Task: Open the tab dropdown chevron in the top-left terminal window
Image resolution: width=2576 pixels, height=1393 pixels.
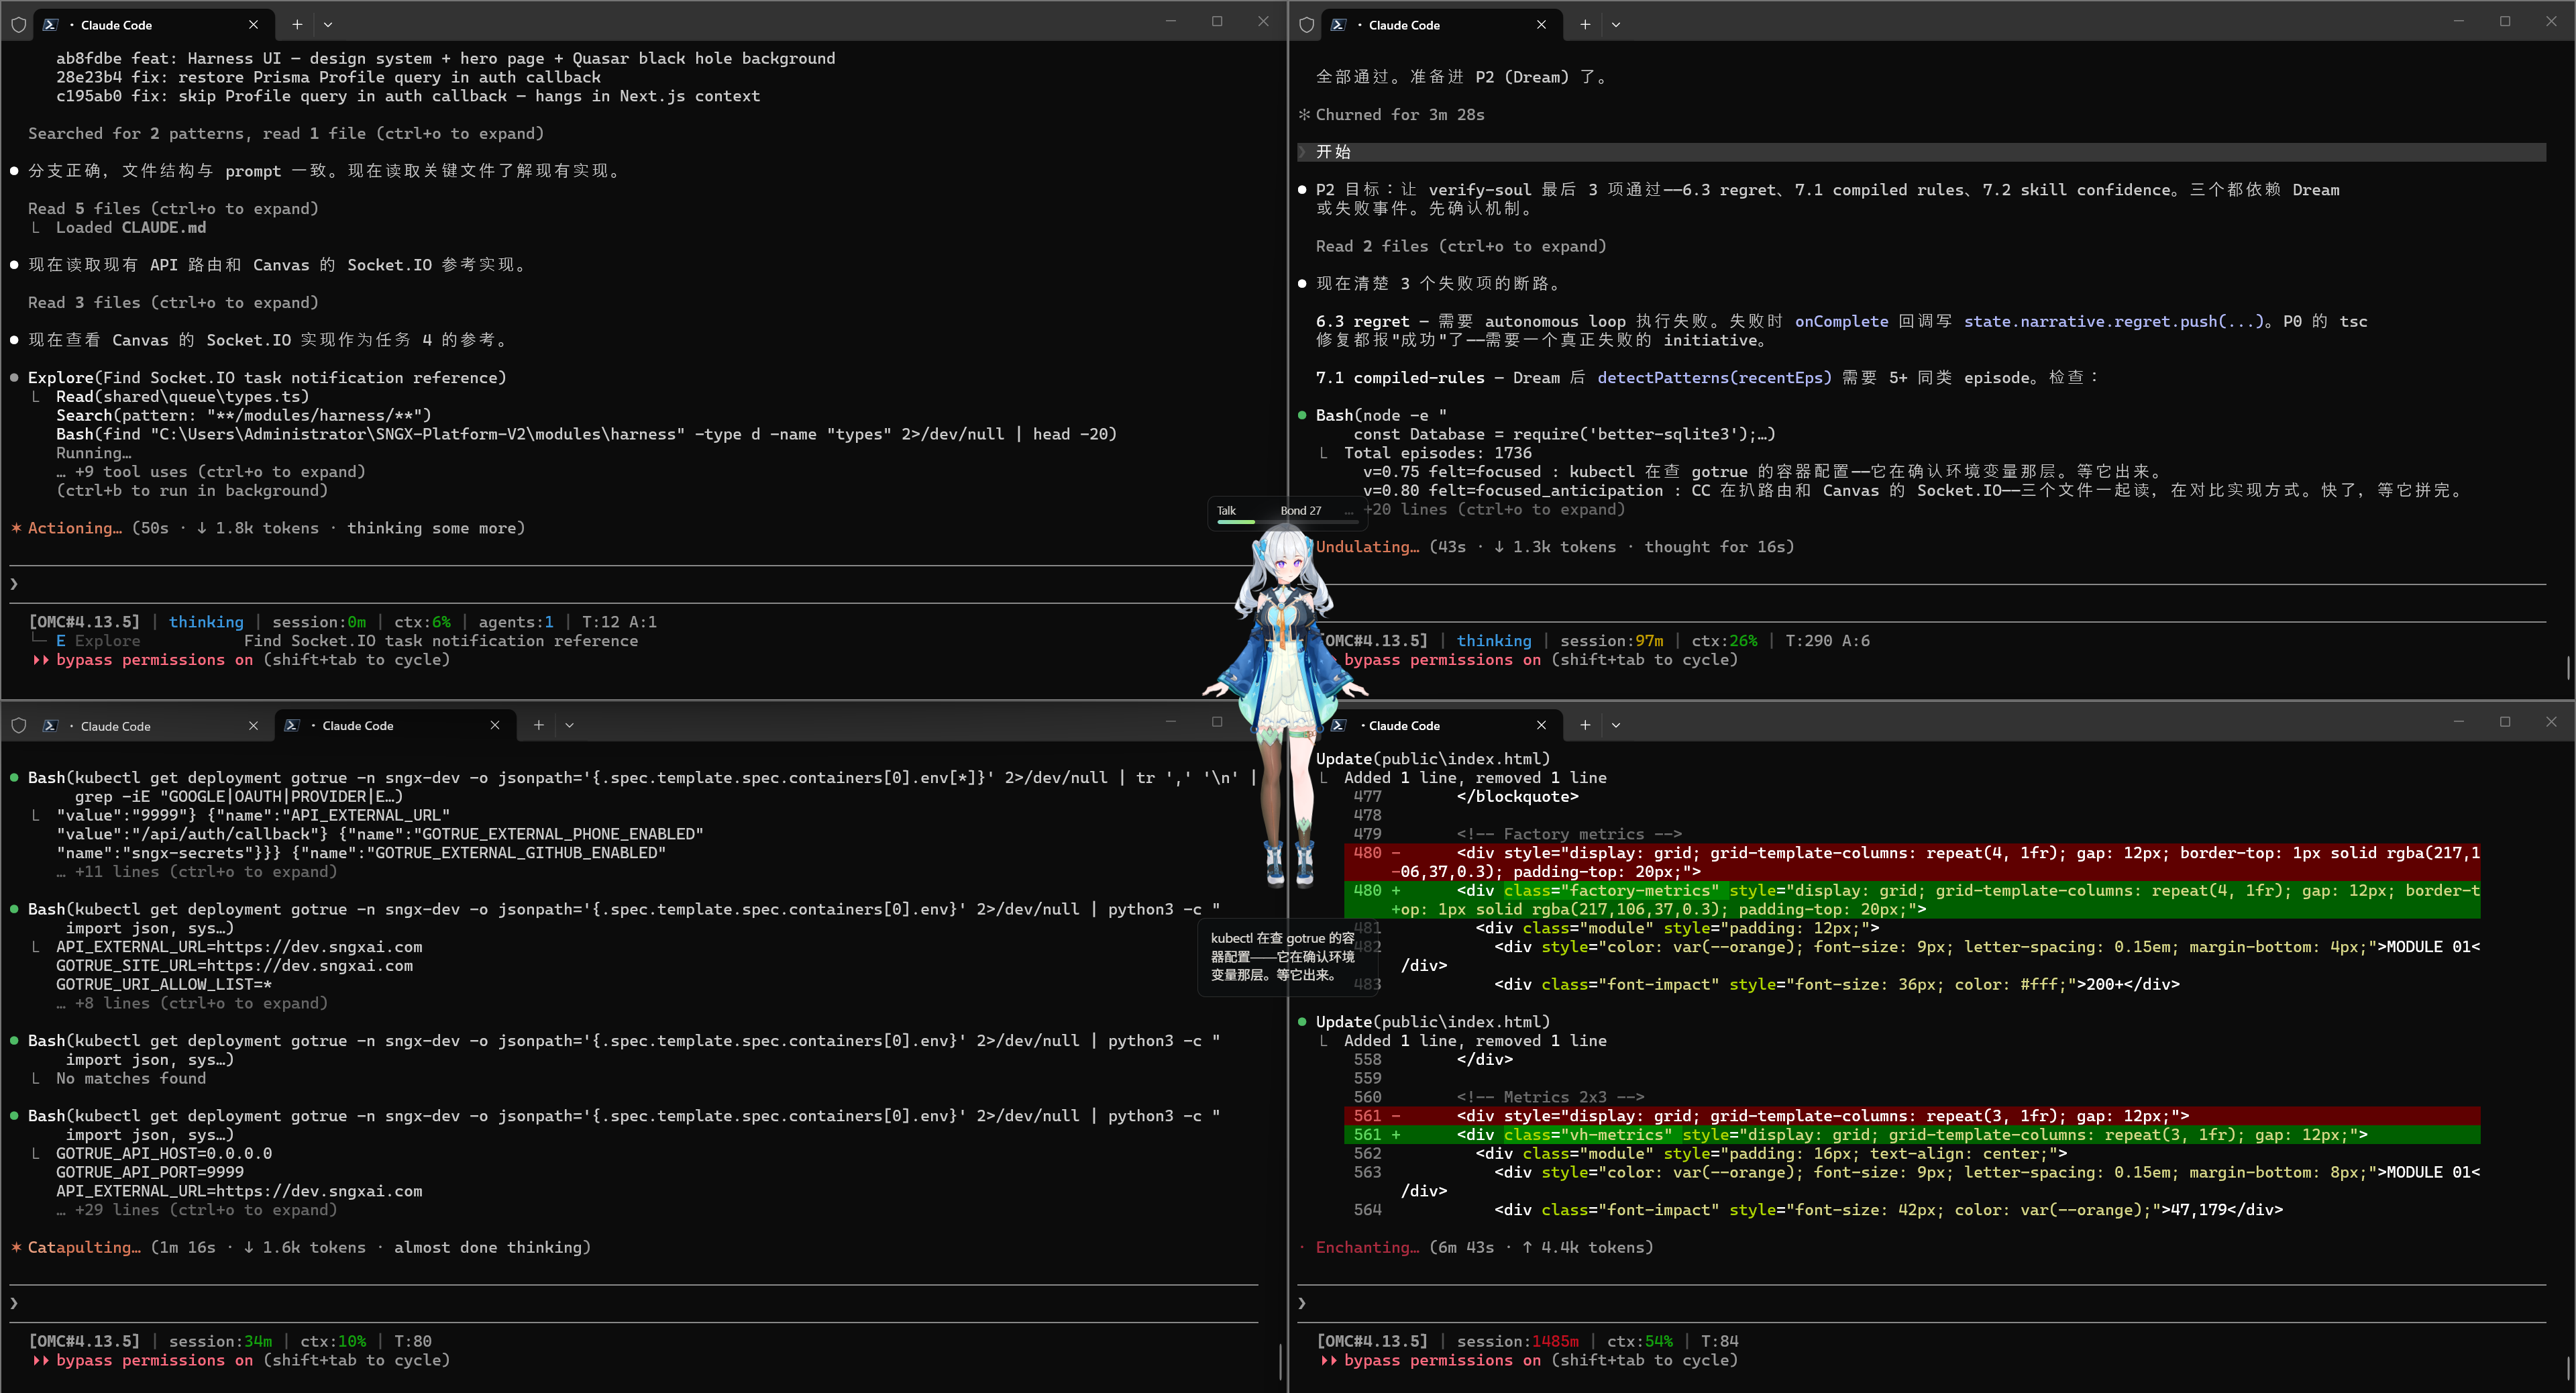Action: 328,25
